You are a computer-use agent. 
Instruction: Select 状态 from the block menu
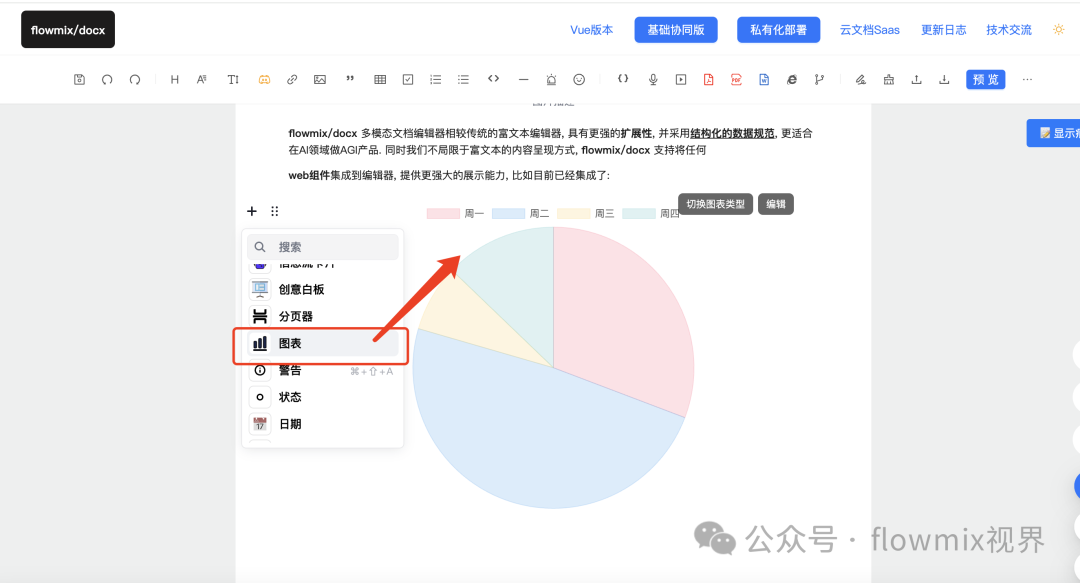click(x=322, y=397)
